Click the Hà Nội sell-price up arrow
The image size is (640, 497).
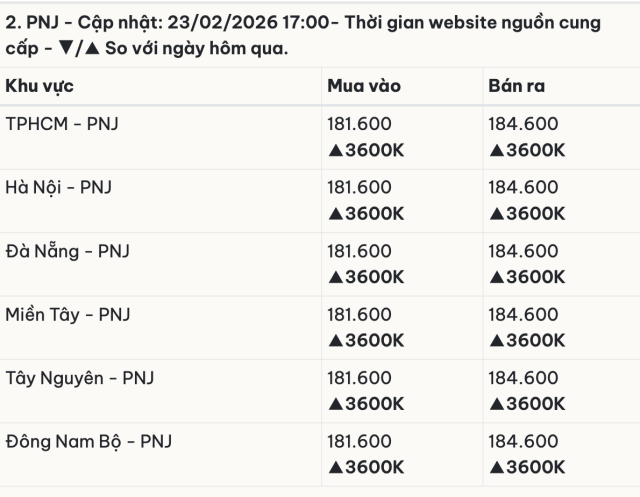(497, 213)
